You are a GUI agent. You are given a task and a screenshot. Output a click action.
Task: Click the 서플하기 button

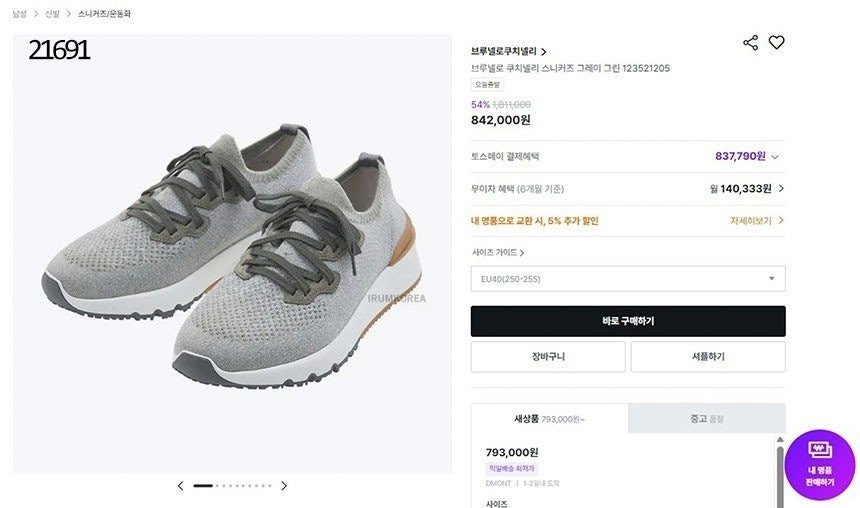(708, 357)
